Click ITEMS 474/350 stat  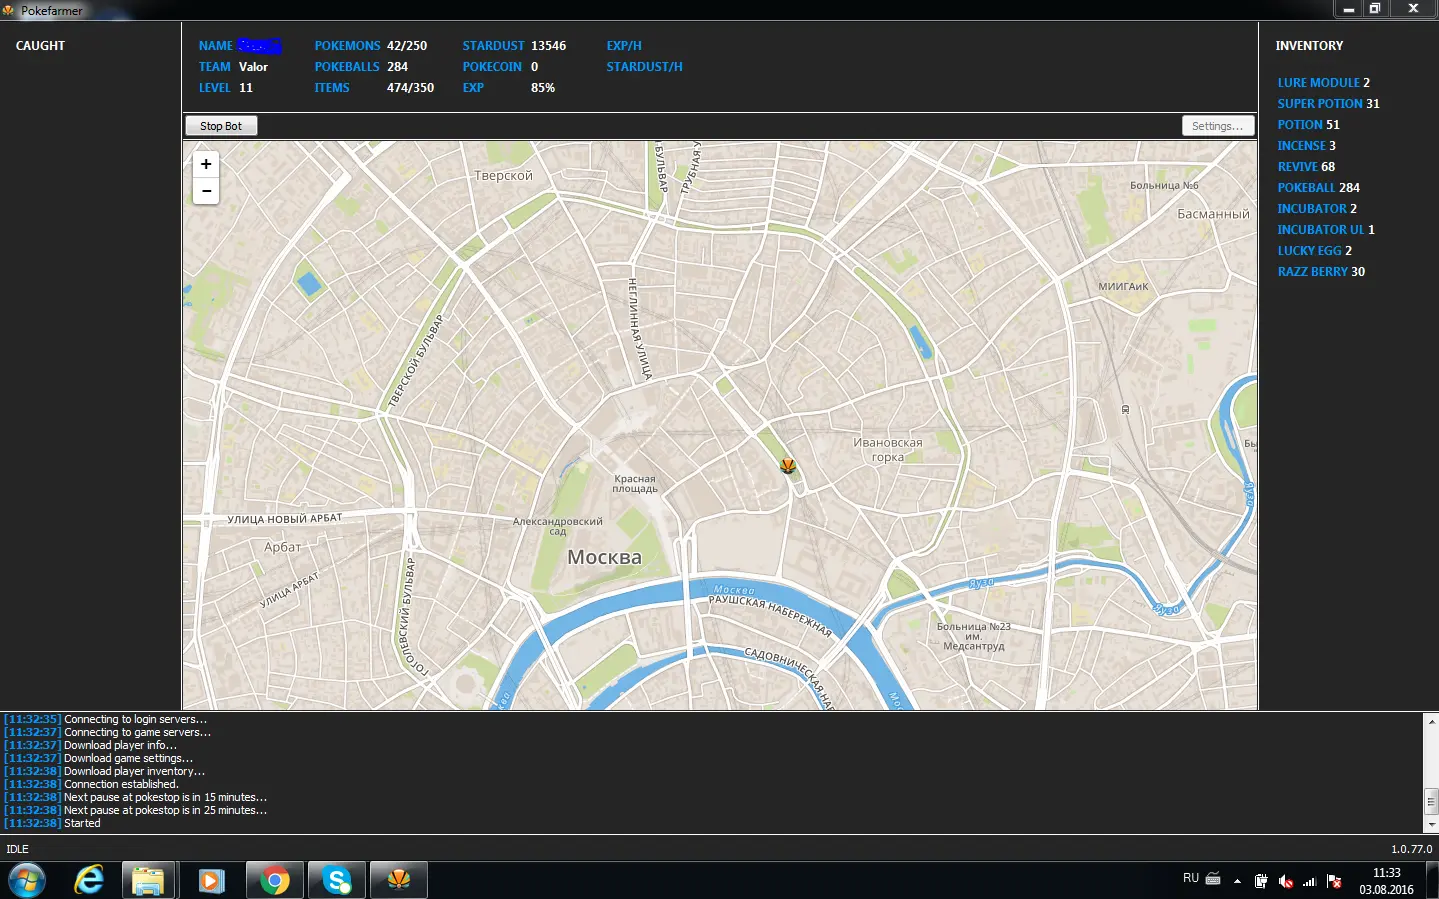tap(374, 88)
